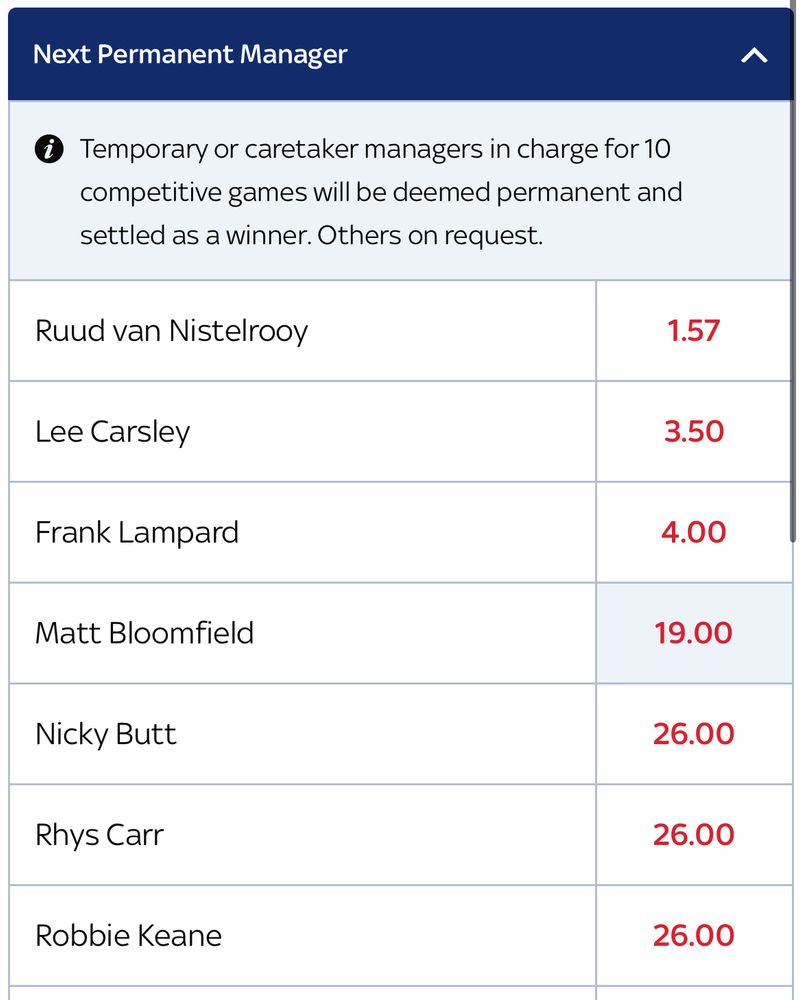Select Nicky Butt odds 26.00
Screen dimensions: 802x1000
694,734
